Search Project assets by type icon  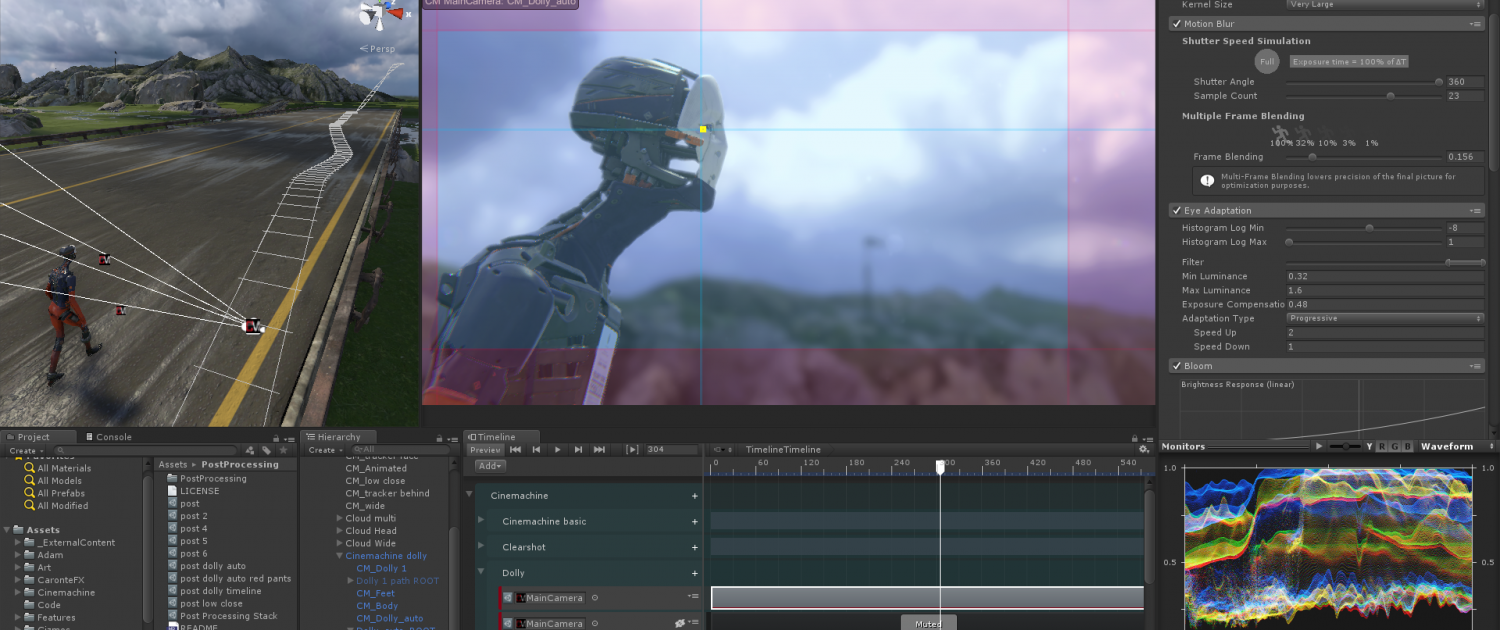251,451
